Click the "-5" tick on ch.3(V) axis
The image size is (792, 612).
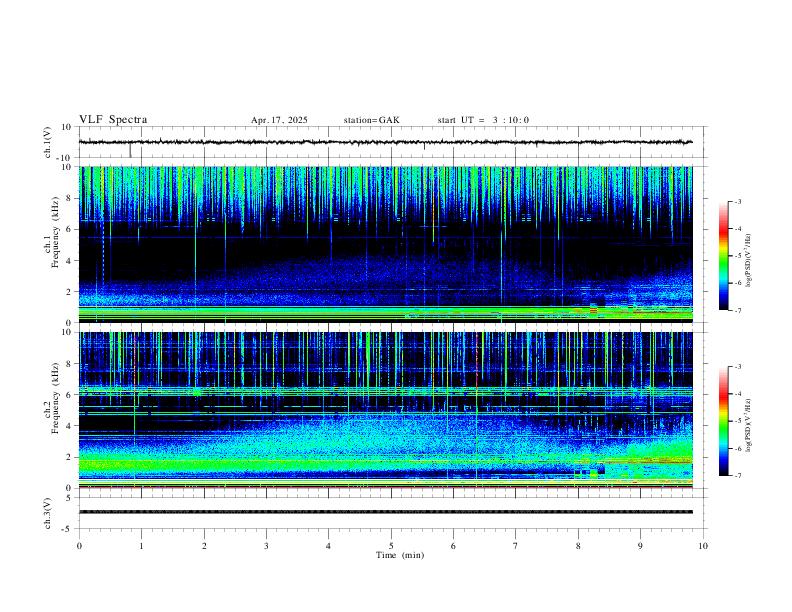coord(68,529)
